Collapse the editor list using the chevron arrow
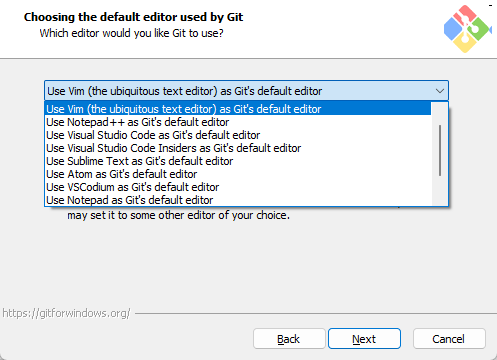The height and width of the screenshot is (360, 497). click(x=440, y=91)
